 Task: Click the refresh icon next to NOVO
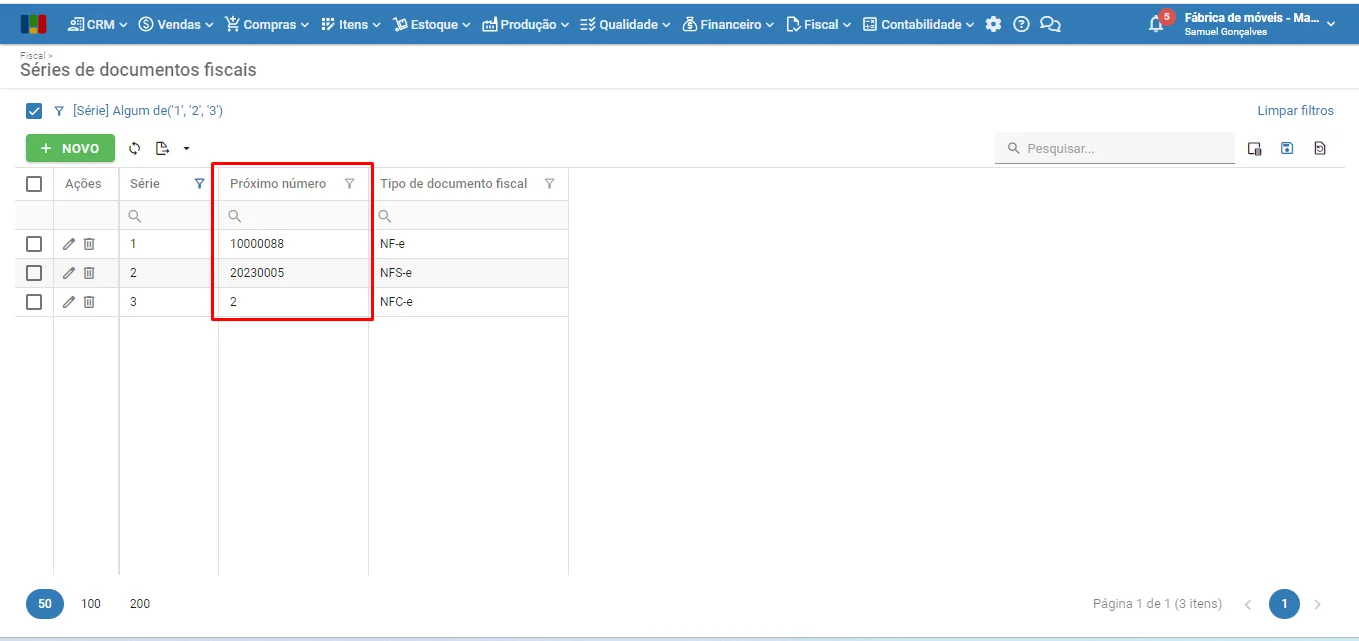click(134, 148)
